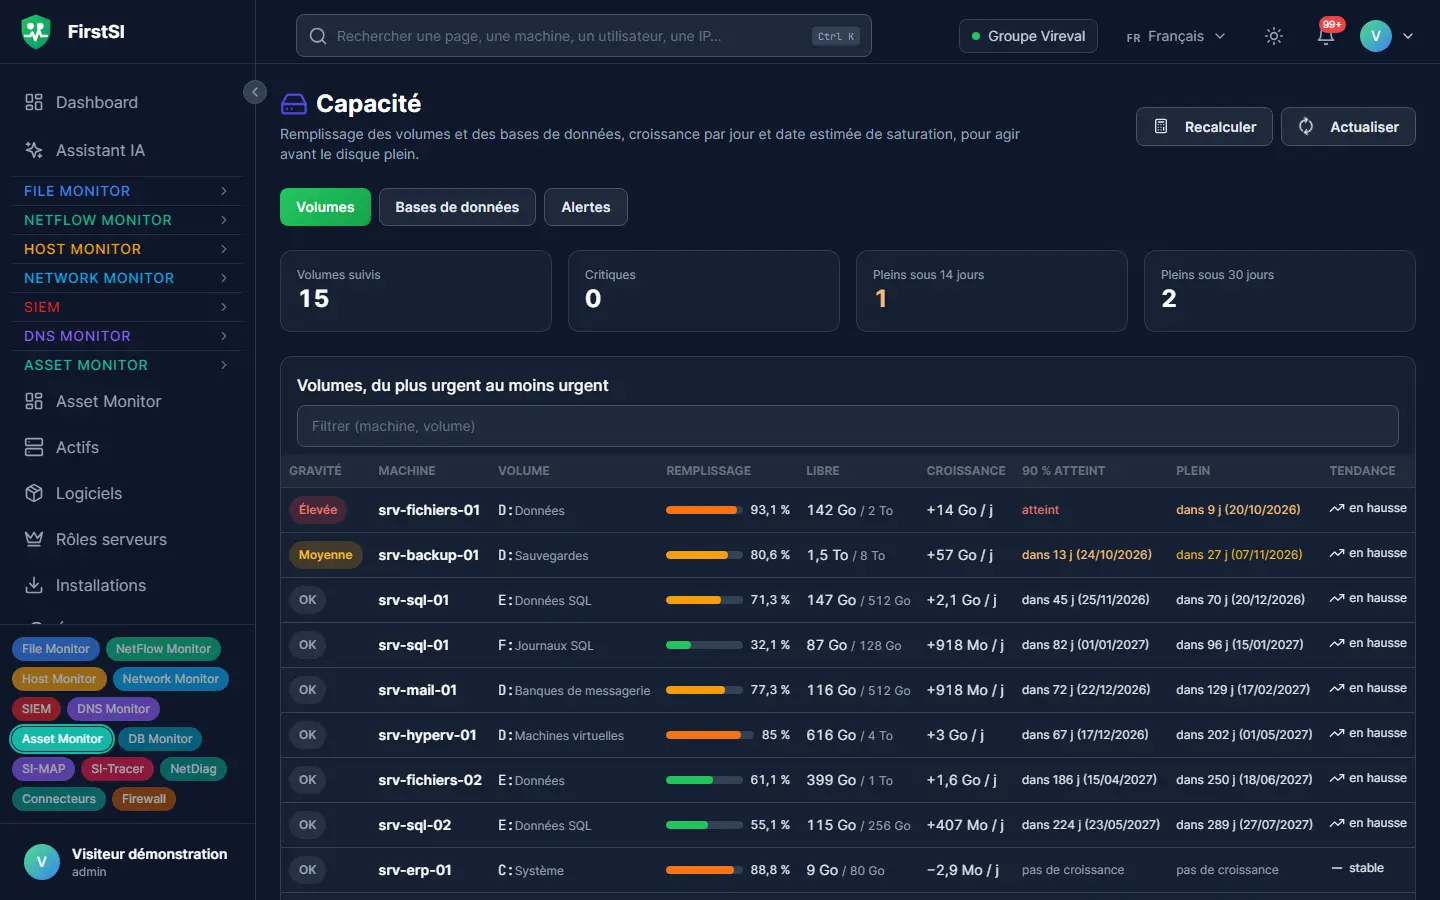Expand the HOST MONITOR section

point(127,249)
